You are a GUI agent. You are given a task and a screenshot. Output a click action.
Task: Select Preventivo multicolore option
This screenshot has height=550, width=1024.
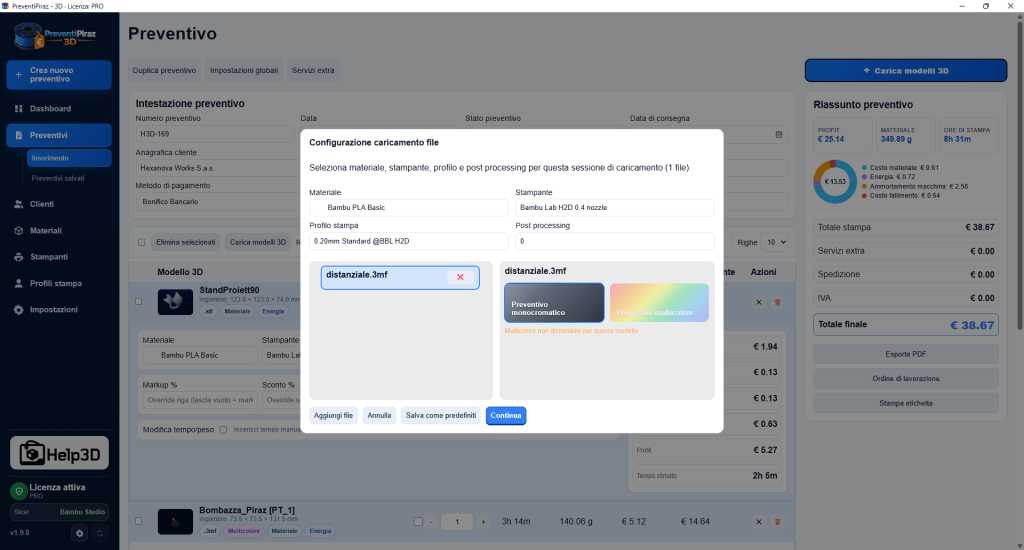[x=659, y=302]
